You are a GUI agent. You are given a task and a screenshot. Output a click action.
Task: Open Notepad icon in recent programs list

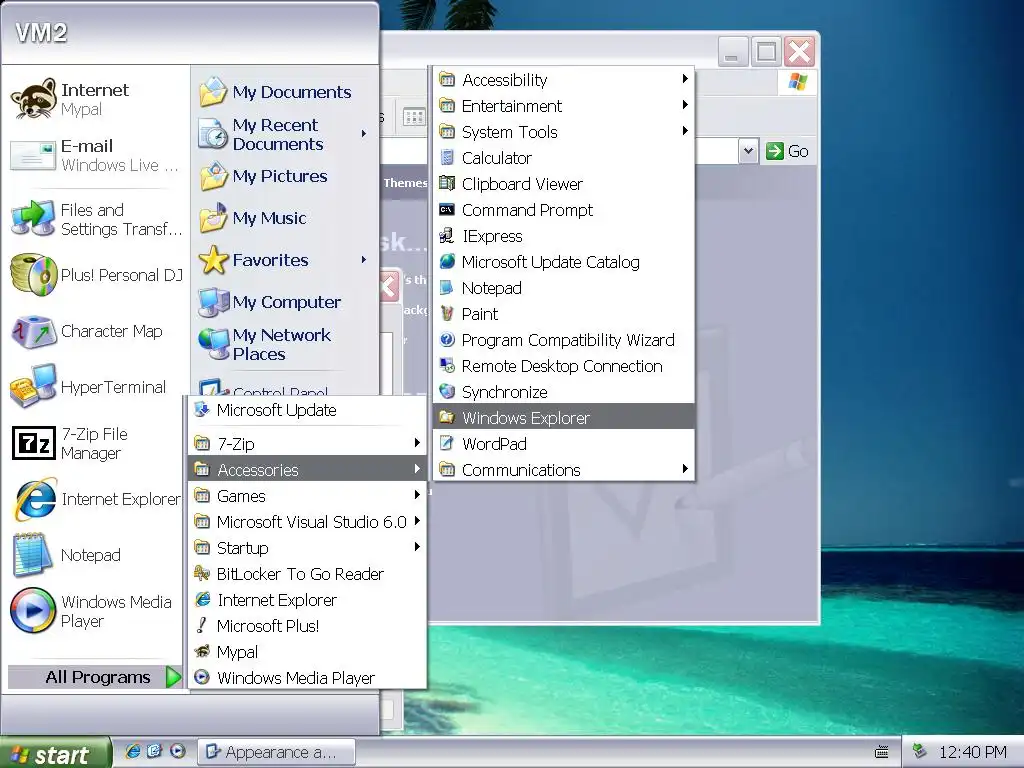pyautogui.click(x=33, y=555)
